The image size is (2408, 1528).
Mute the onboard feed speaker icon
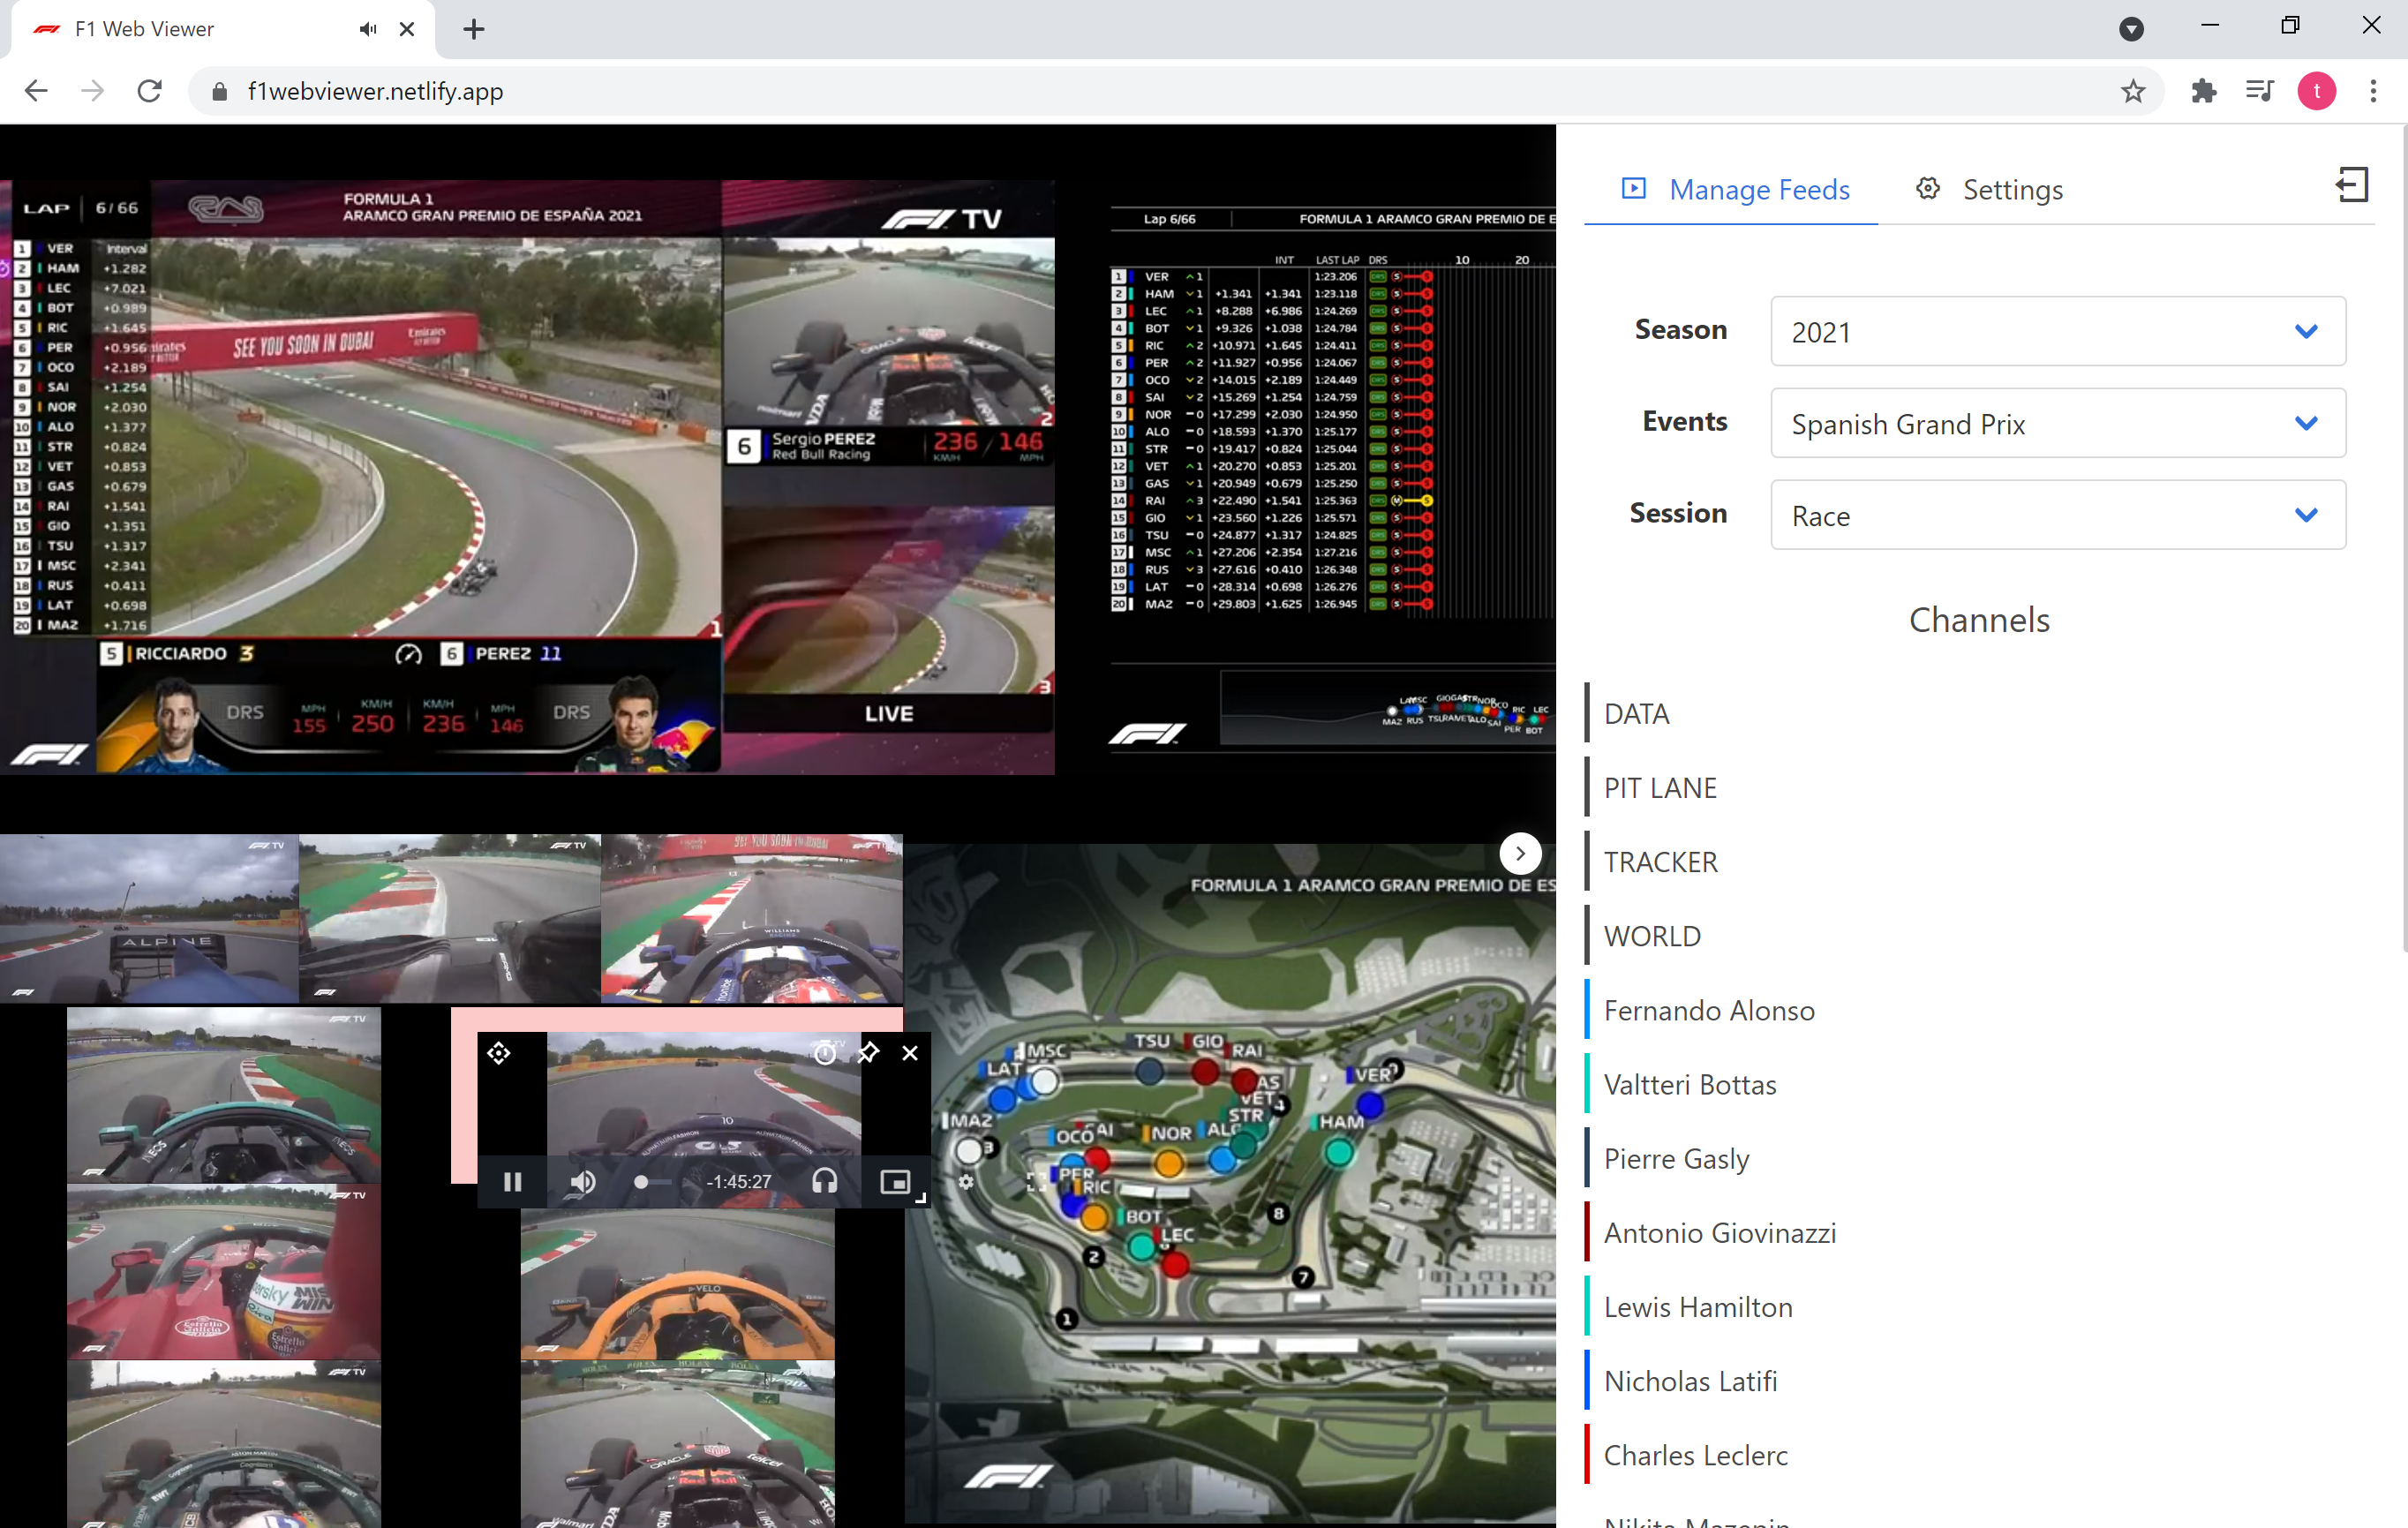(582, 1182)
